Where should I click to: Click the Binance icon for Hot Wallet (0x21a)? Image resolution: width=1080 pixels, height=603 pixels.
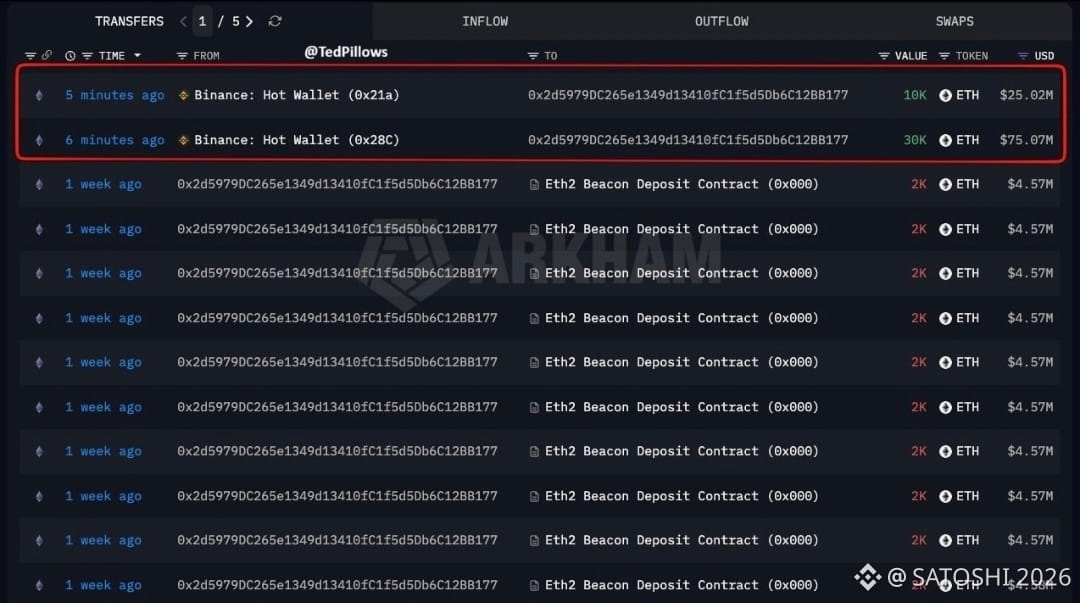pos(183,95)
